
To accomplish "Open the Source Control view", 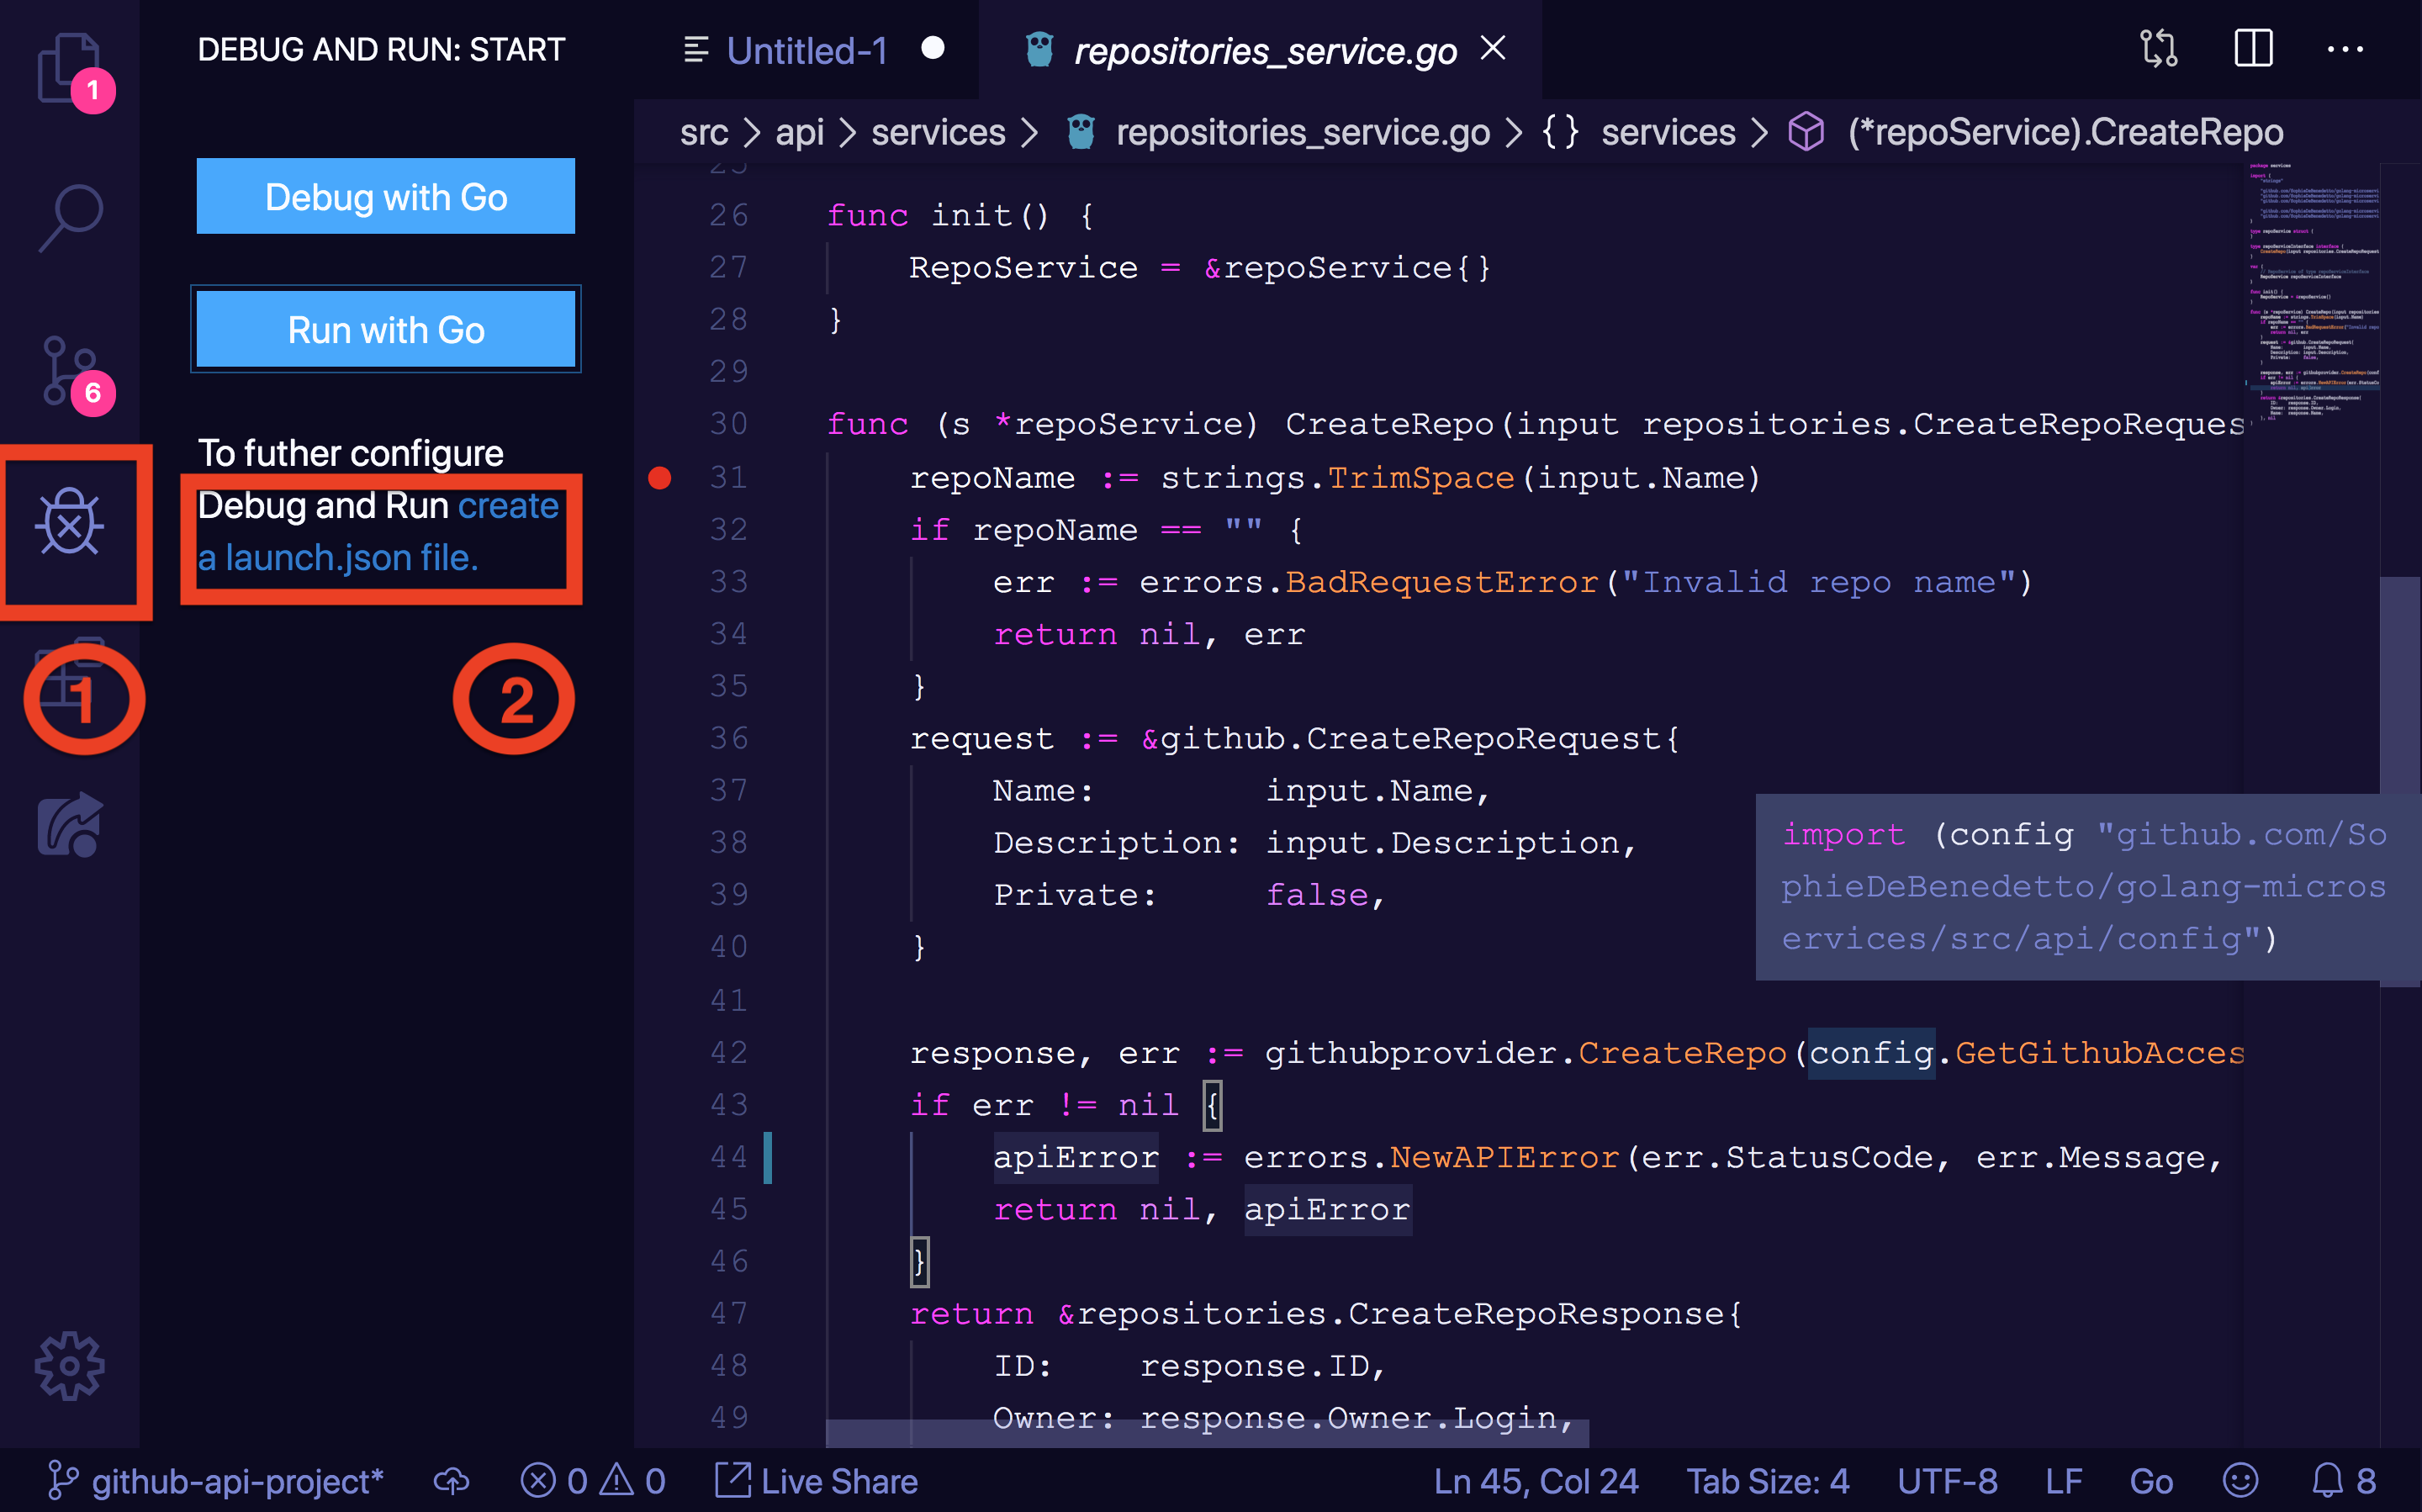I will [x=68, y=370].
